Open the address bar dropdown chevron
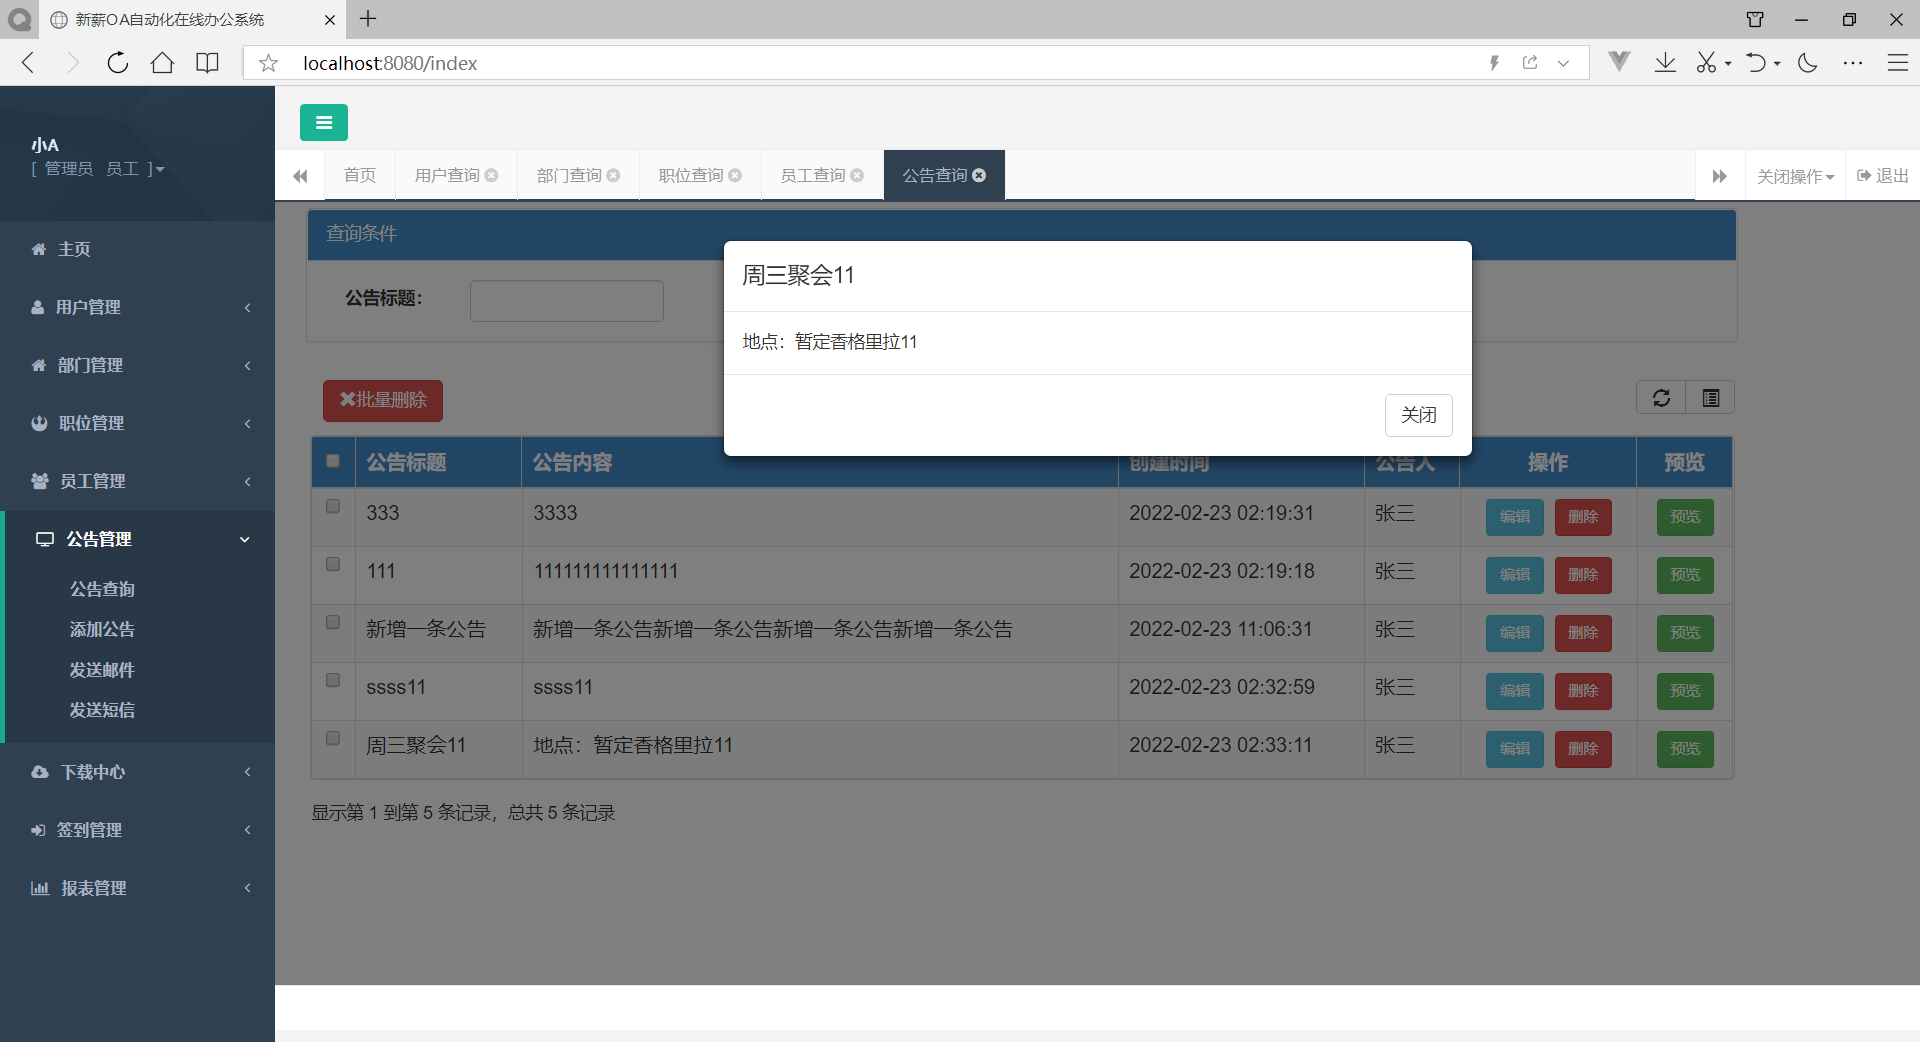 pyautogui.click(x=1563, y=63)
